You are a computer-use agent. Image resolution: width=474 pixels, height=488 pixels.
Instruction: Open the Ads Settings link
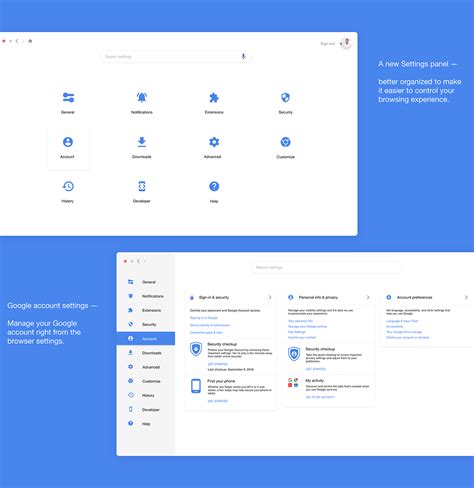pos(297,332)
